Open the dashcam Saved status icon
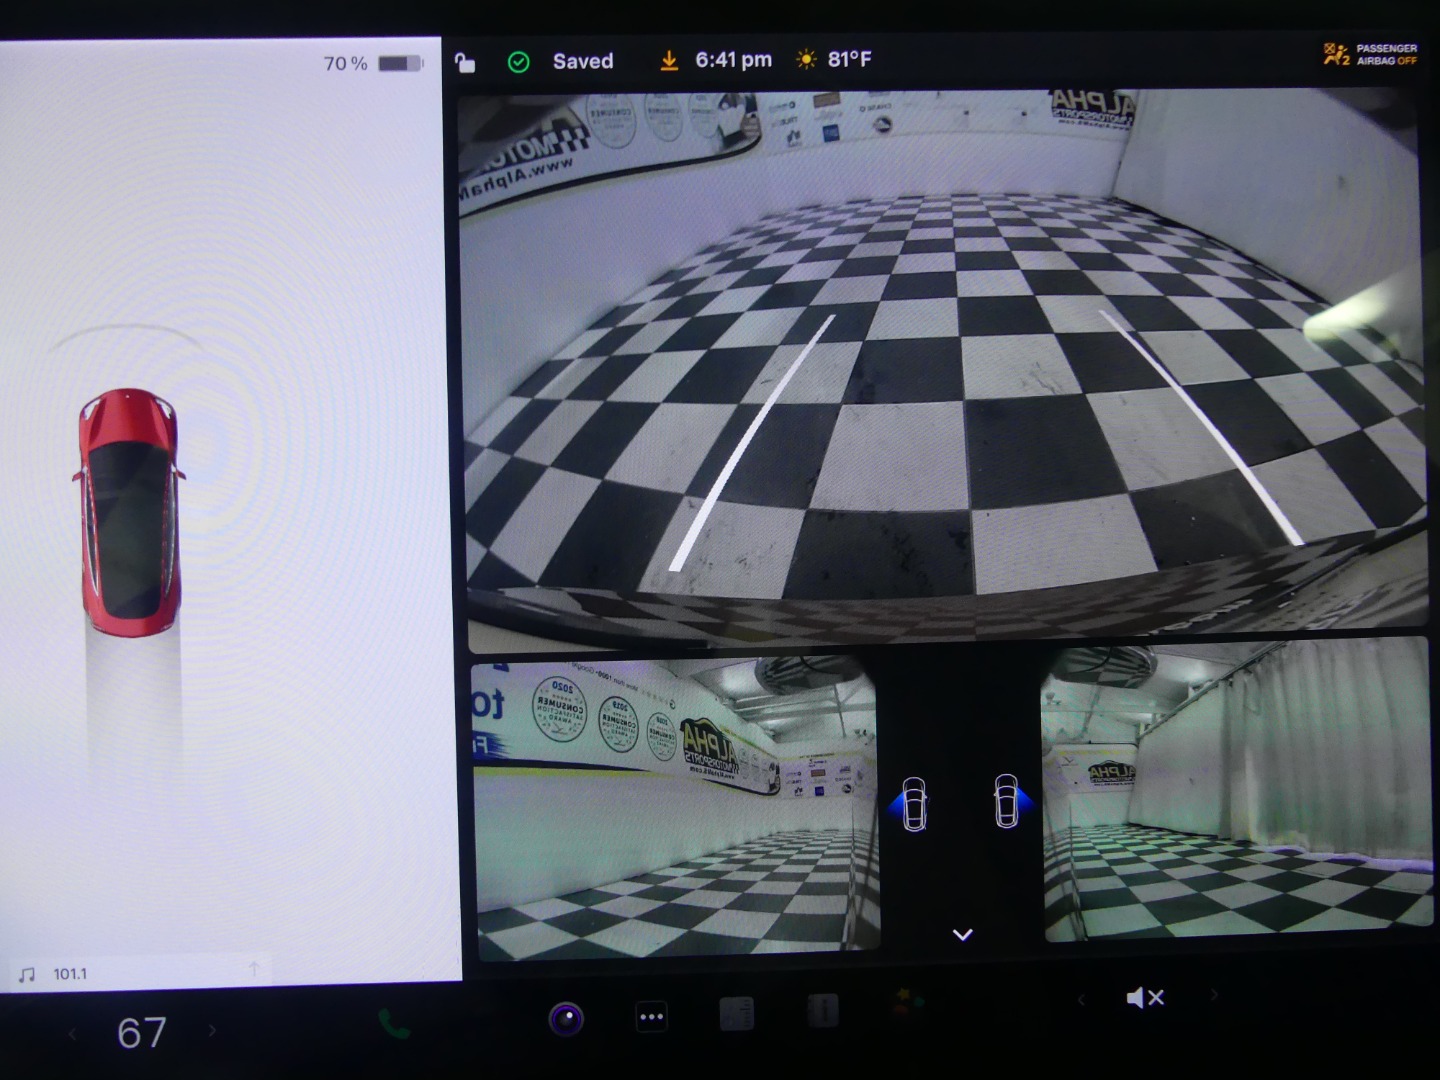The image size is (1440, 1080). pyautogui.click(x=519, y=62)
